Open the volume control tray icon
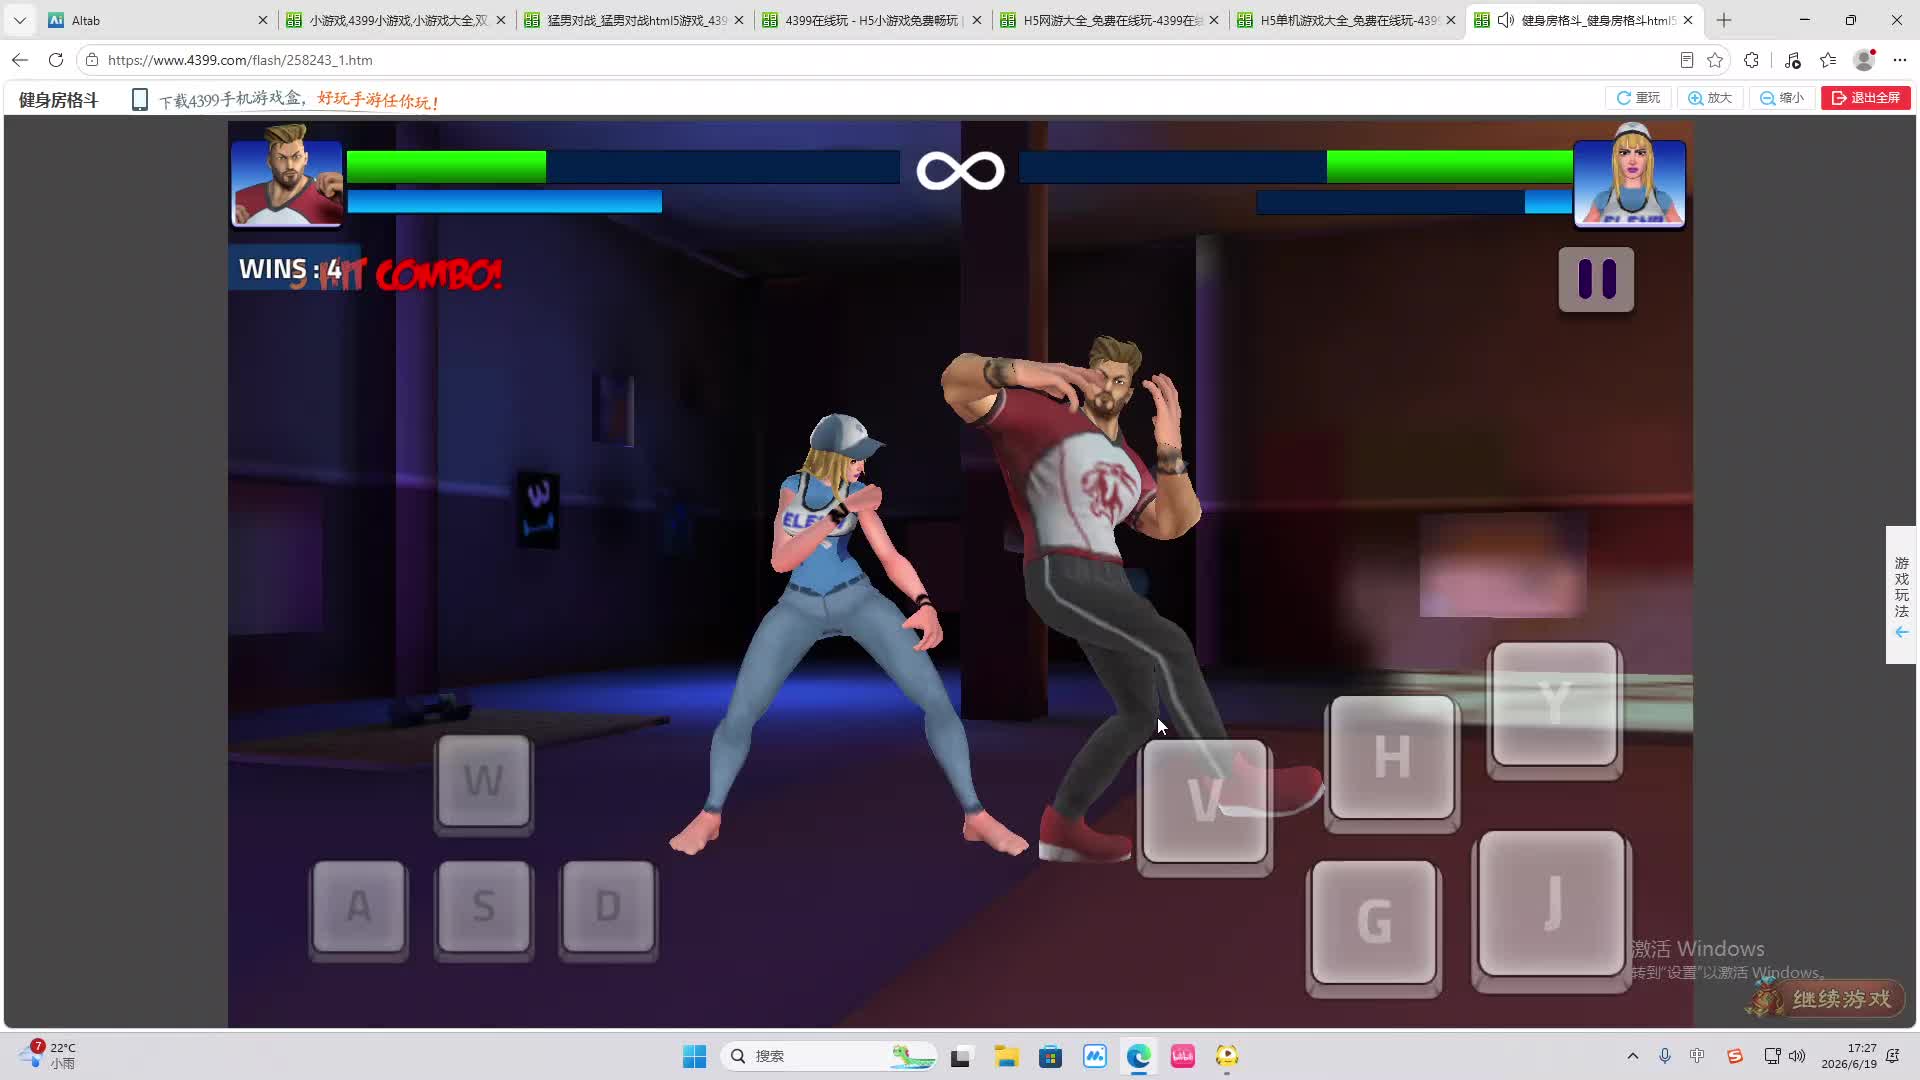 coord(1797,1056)
